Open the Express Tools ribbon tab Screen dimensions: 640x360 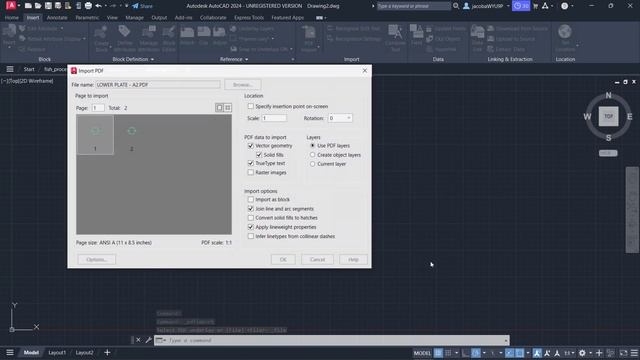[x=249, y=18]
